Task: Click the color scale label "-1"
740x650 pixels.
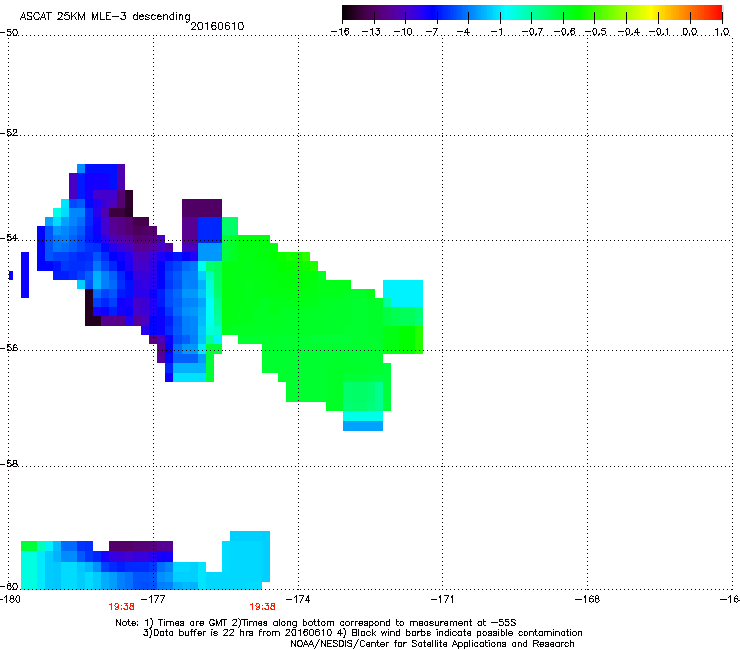Action: click(496, 32)
